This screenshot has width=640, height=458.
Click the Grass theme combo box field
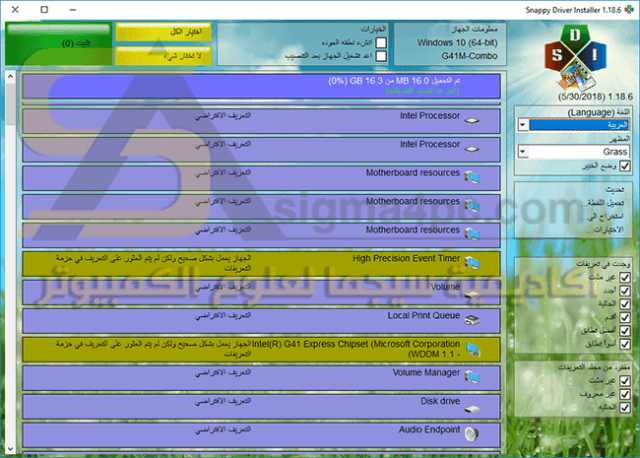573,152
